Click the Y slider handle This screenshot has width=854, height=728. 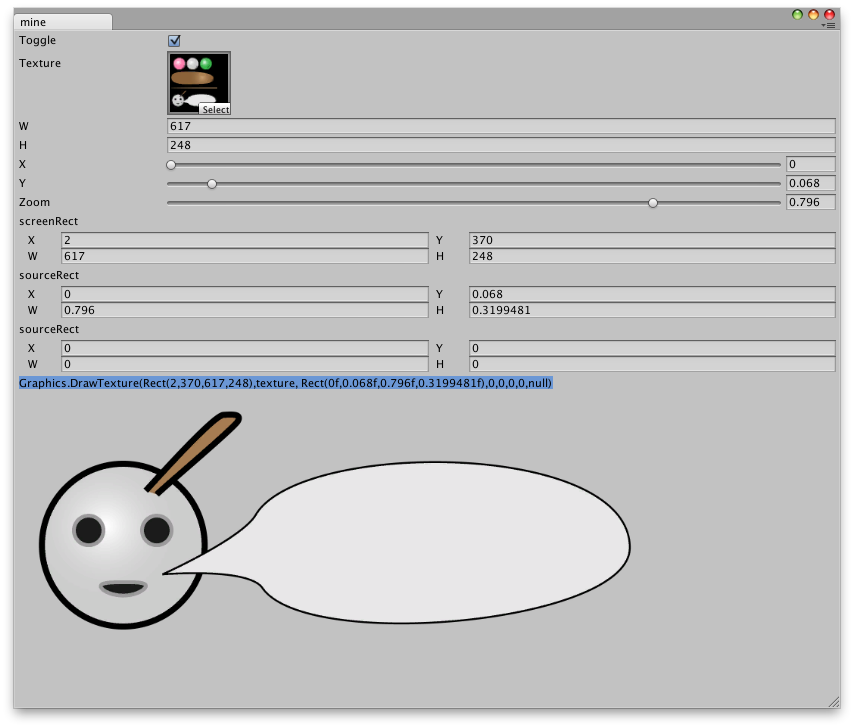[x=211, y=183]
